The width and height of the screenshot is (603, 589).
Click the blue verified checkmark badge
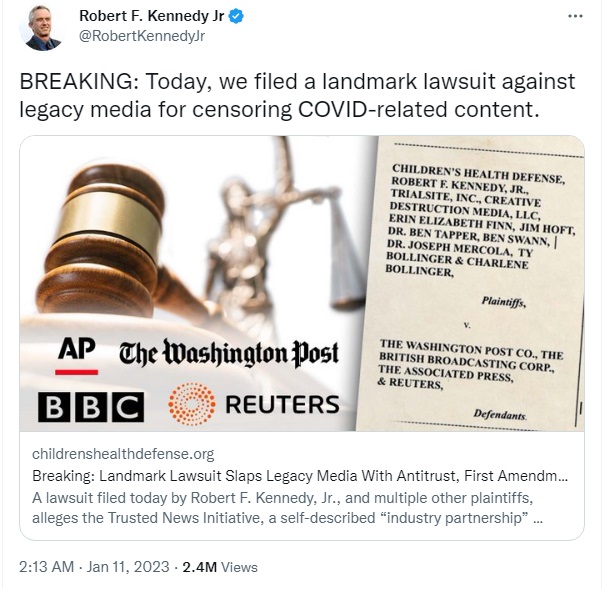pyautogui.click(x=236, y=16)
